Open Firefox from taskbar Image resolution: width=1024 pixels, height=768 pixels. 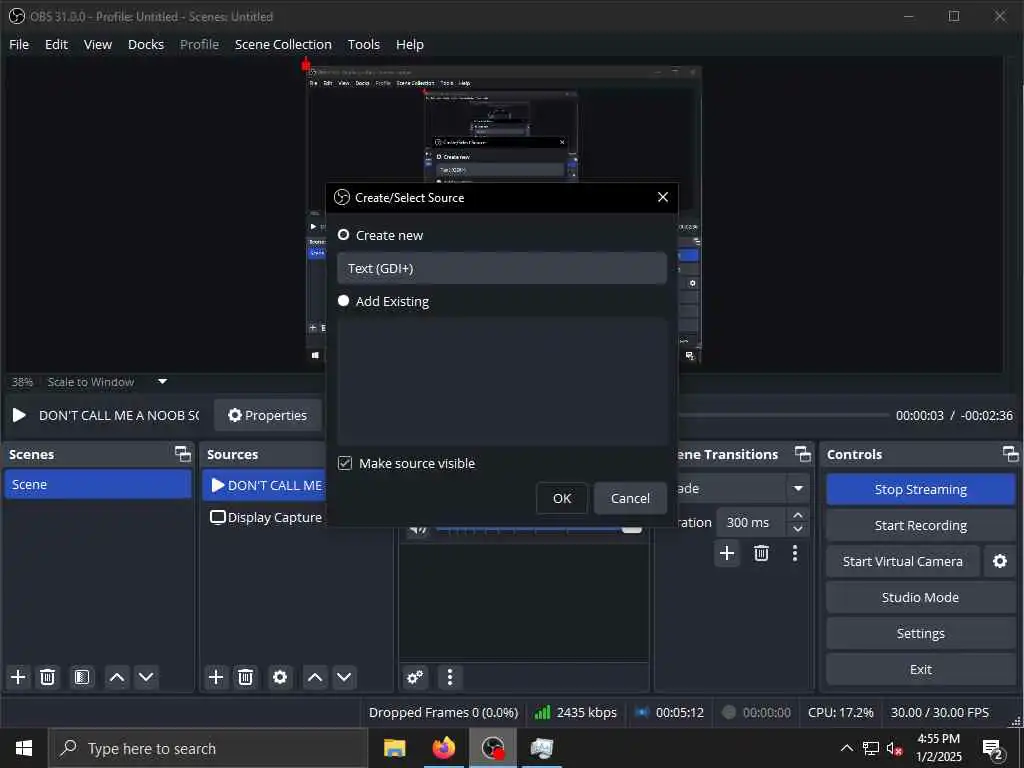(444, 748)
